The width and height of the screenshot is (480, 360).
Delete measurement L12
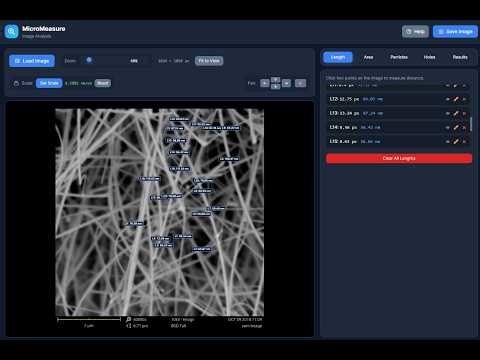click(464, 99)
